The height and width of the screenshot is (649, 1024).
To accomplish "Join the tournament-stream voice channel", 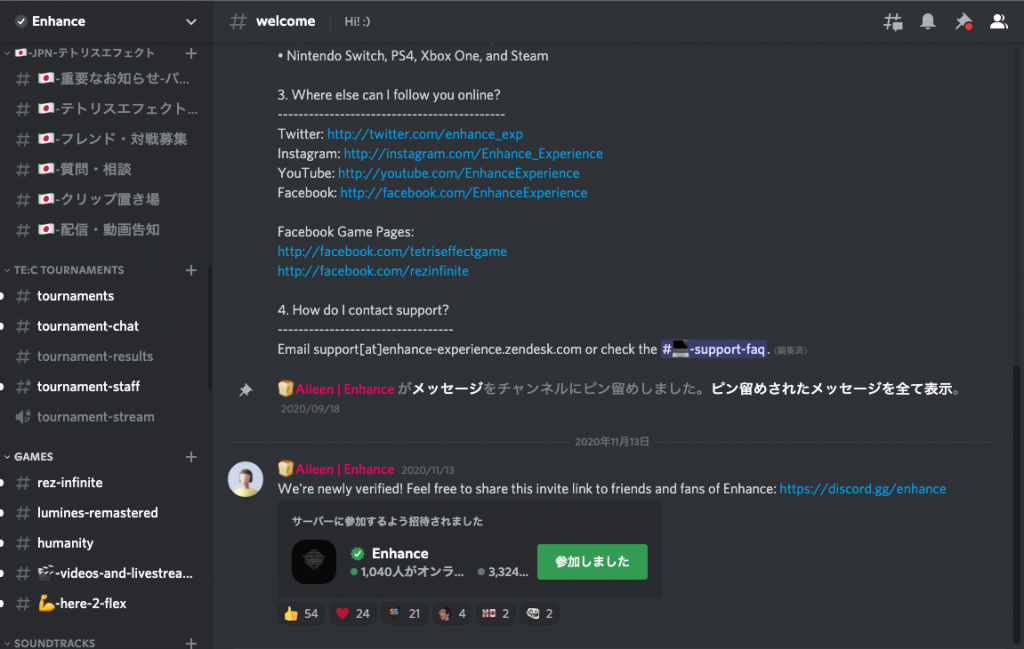I will coord(95,417).
